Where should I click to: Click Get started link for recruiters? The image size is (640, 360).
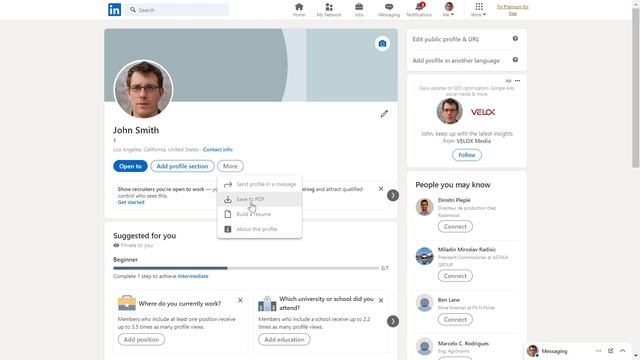pos(131,202)
